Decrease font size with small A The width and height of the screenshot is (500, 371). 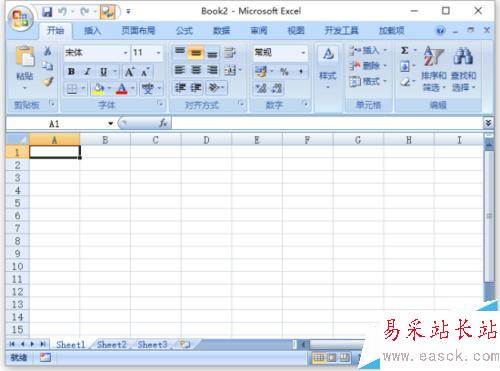point(145,71)
